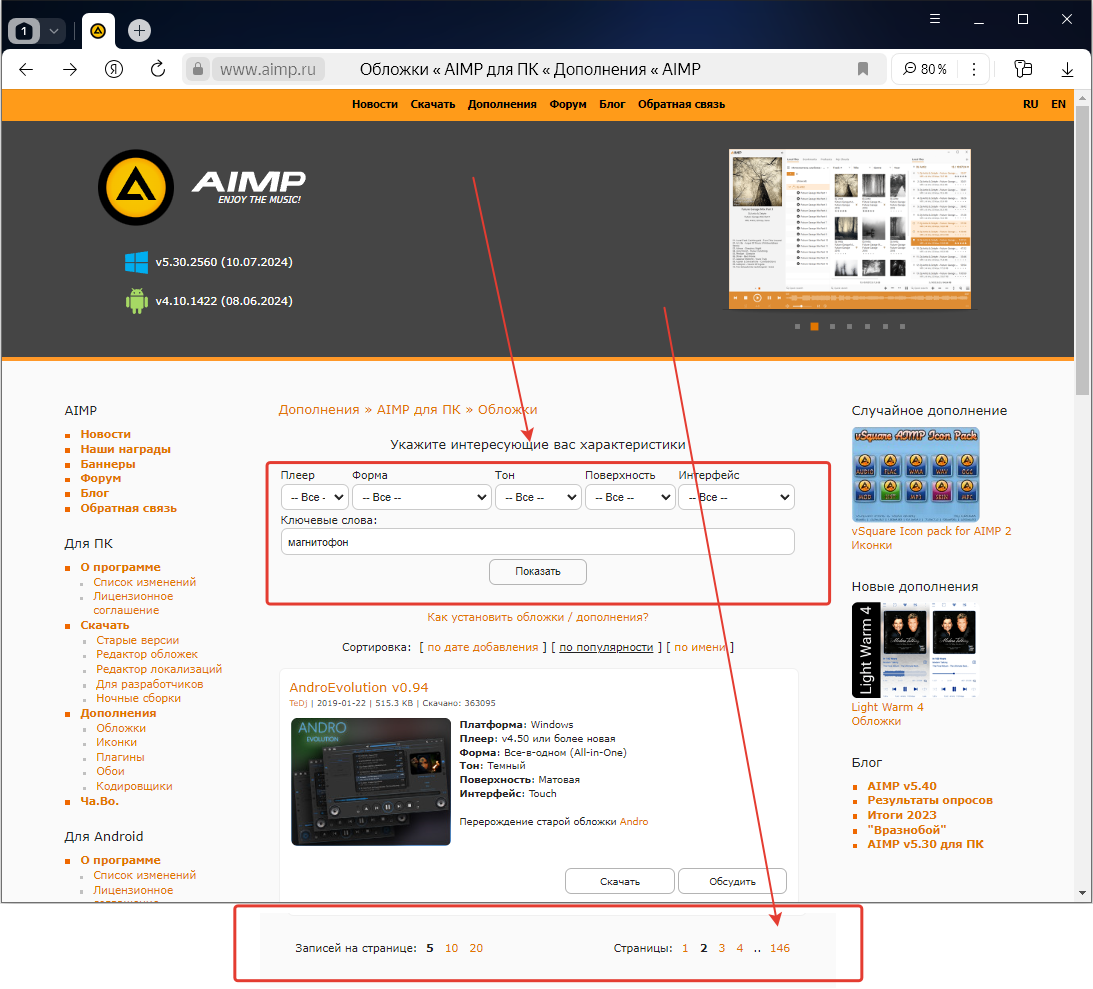Bookmark this page
The width and height of the screenshot is (1093, 989).
click(x=863, y=69)
